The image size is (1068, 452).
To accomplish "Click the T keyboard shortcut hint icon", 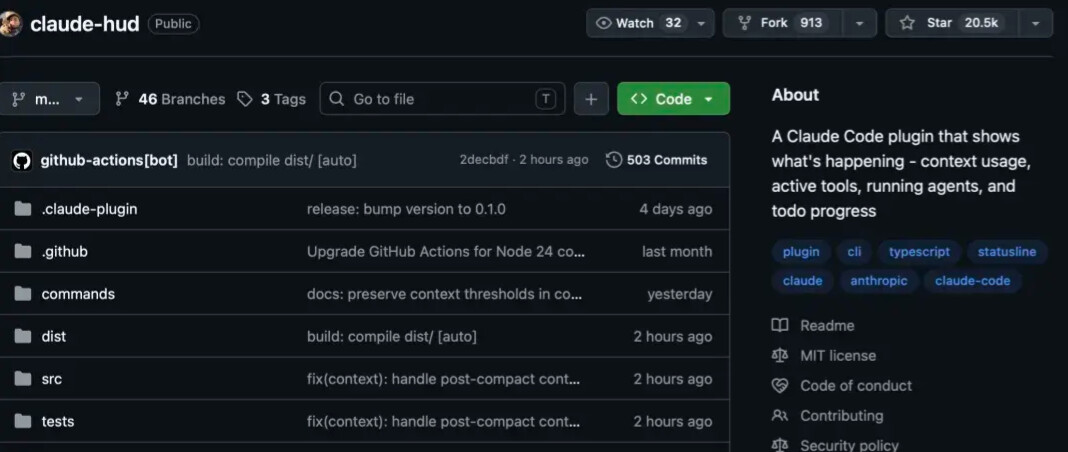I will click(x=545, y=99).
